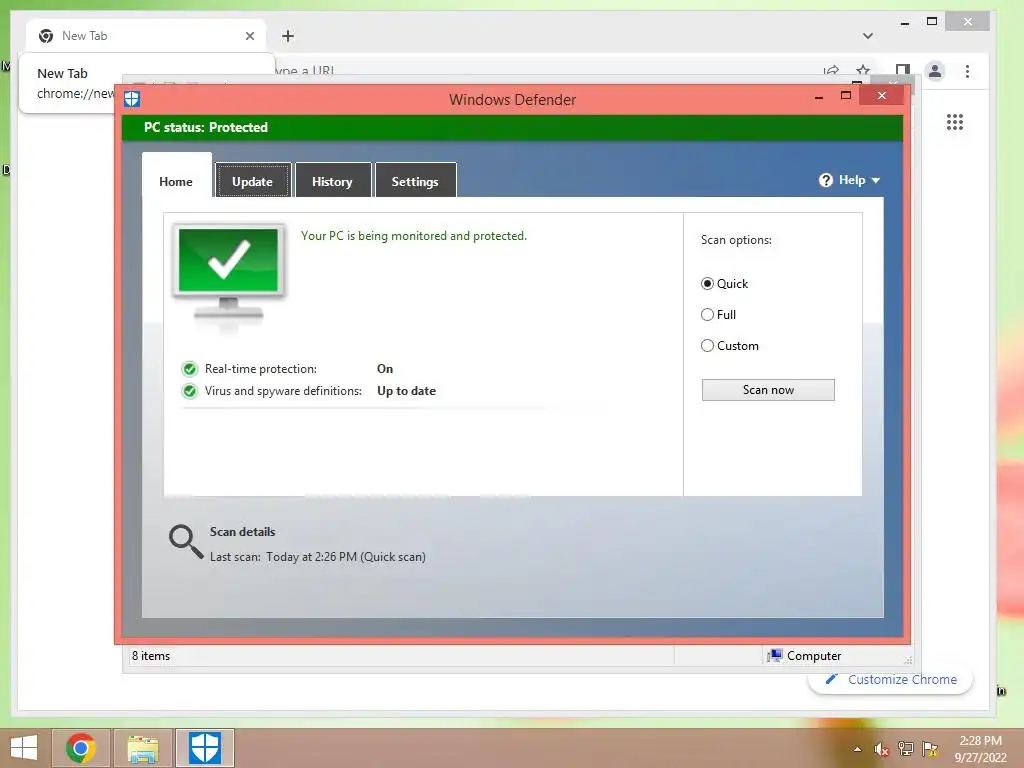Image resolution: width=1024 pixels, height=768 pixels.
Task: Click 'Your PC is being monitored and protected' text
Action: tap(413, 236)
